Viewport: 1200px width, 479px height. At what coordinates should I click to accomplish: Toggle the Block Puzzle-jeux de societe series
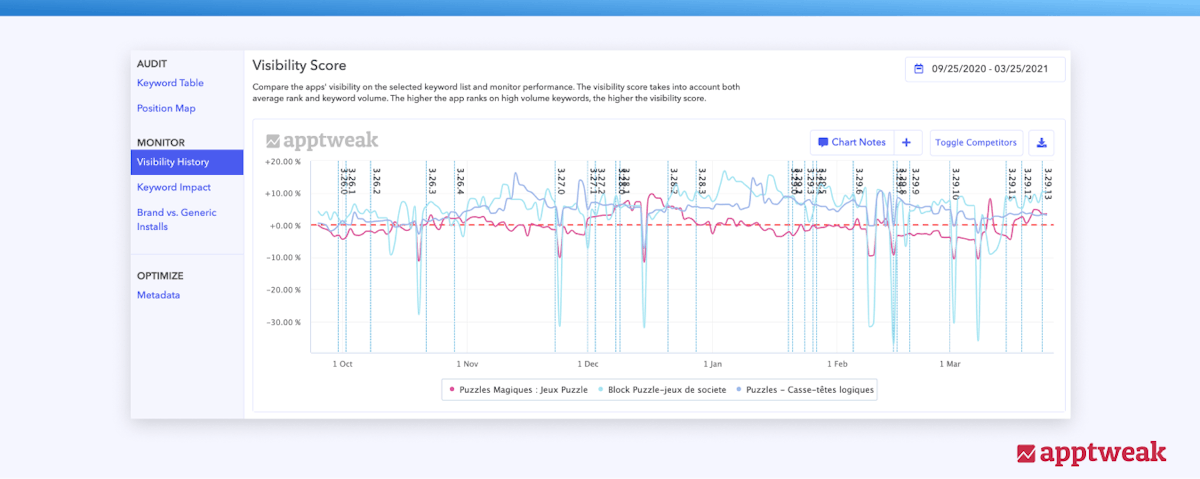click(662, 388)
